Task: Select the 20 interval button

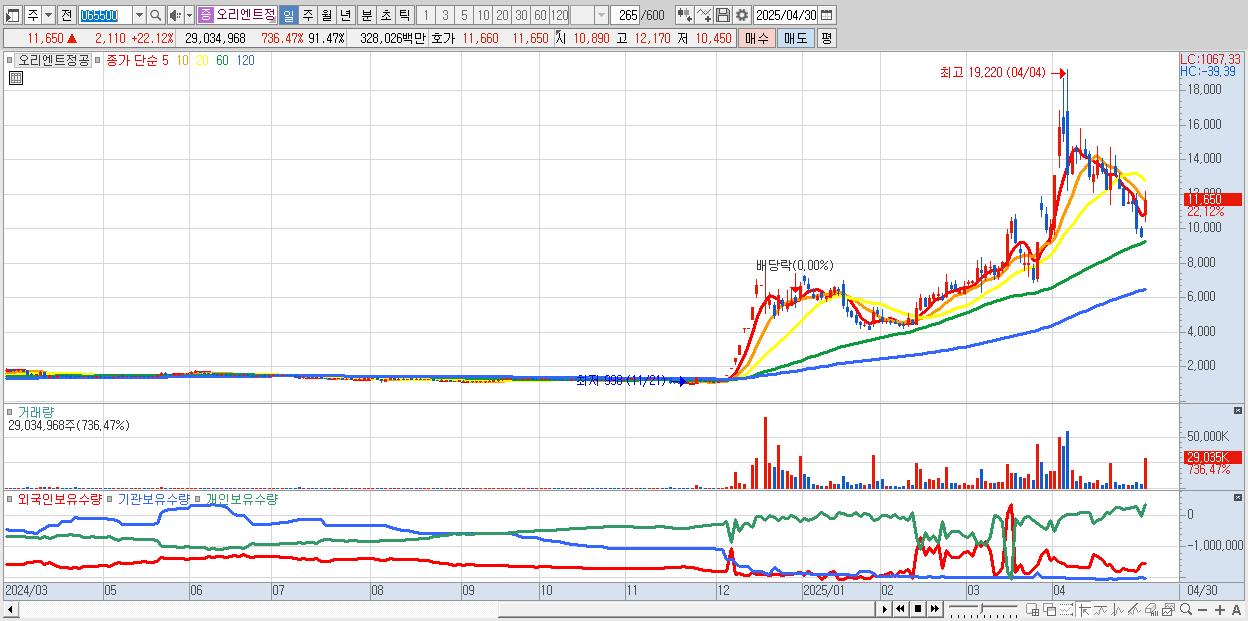Action: 502,15
